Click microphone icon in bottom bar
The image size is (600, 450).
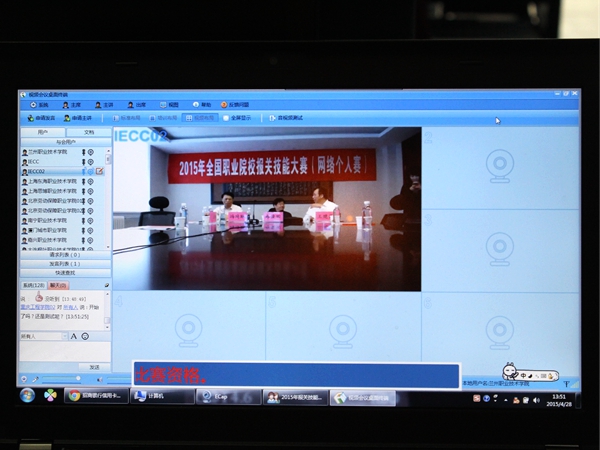pos(35,379)
